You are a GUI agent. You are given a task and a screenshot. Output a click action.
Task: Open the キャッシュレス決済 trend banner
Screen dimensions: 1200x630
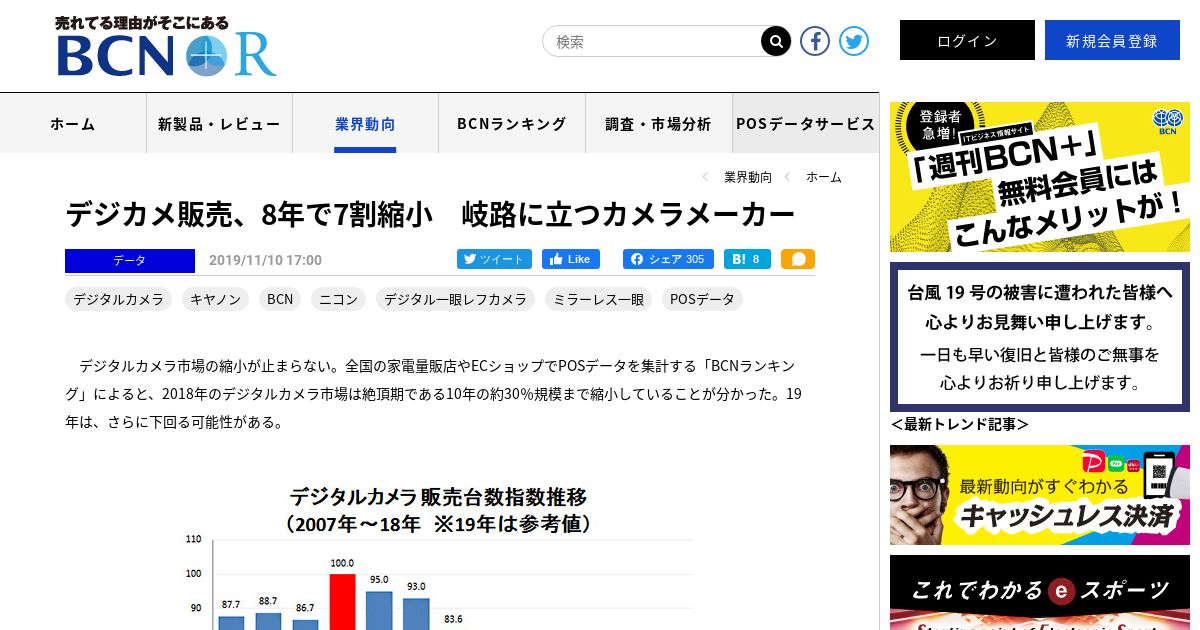(1040, 495)
